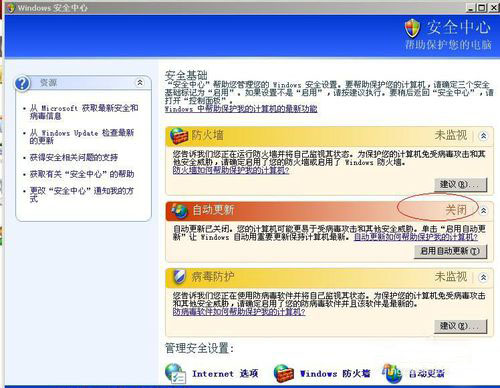Collapse the 病毒防护 section chevron

[483, 277]
